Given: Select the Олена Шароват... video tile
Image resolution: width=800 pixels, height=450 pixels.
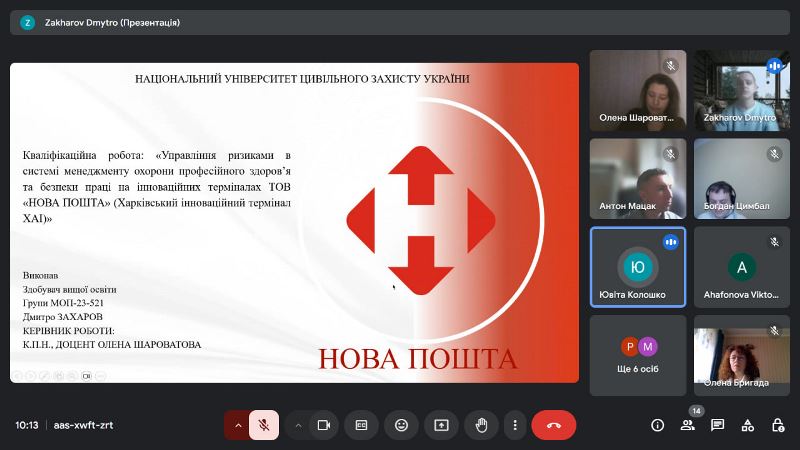Looking at the screenshot, I should click(638, 90).
